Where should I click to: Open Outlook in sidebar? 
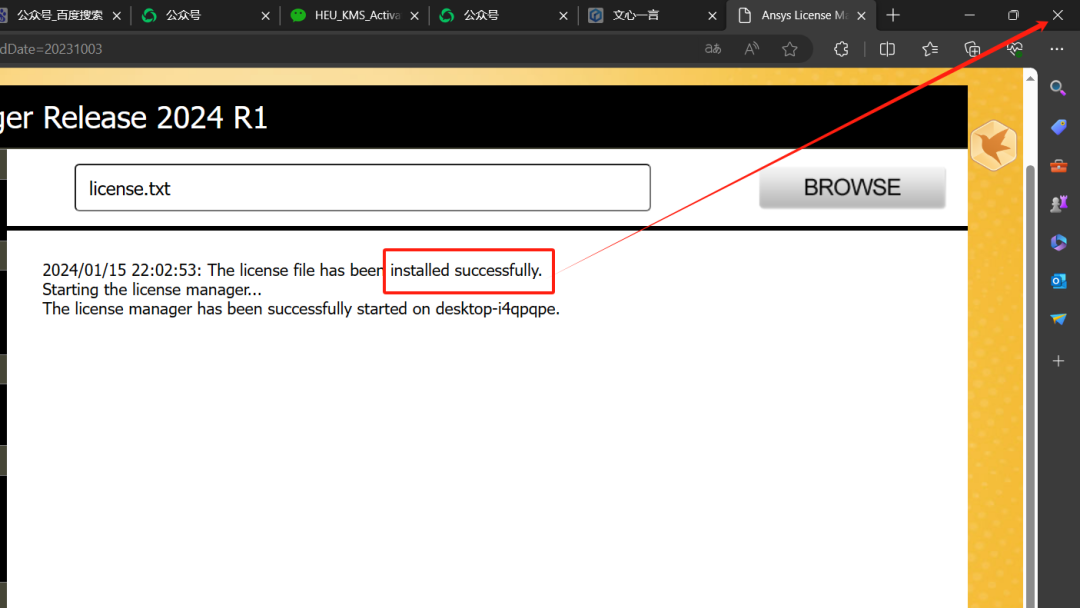(x=1058, y=281)
